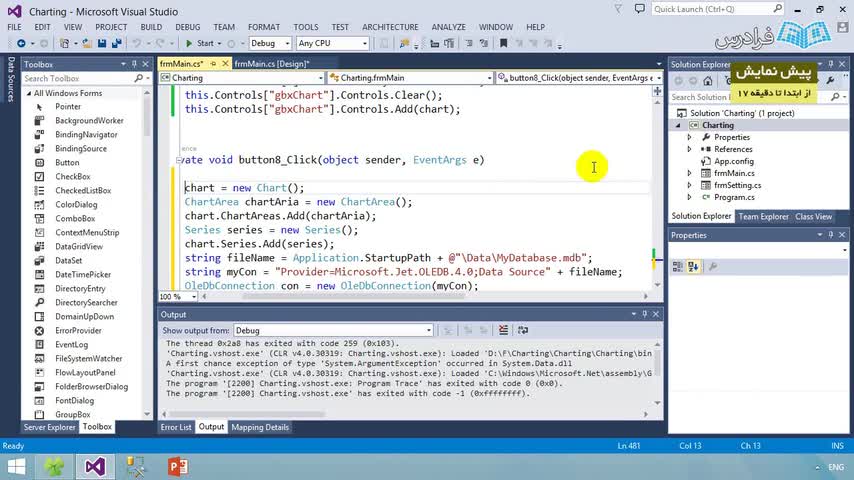Open the Debug configuration dropdown
The height and width of the screenshot is (480, 854).
pyautogui.click(x=271, y=43)
